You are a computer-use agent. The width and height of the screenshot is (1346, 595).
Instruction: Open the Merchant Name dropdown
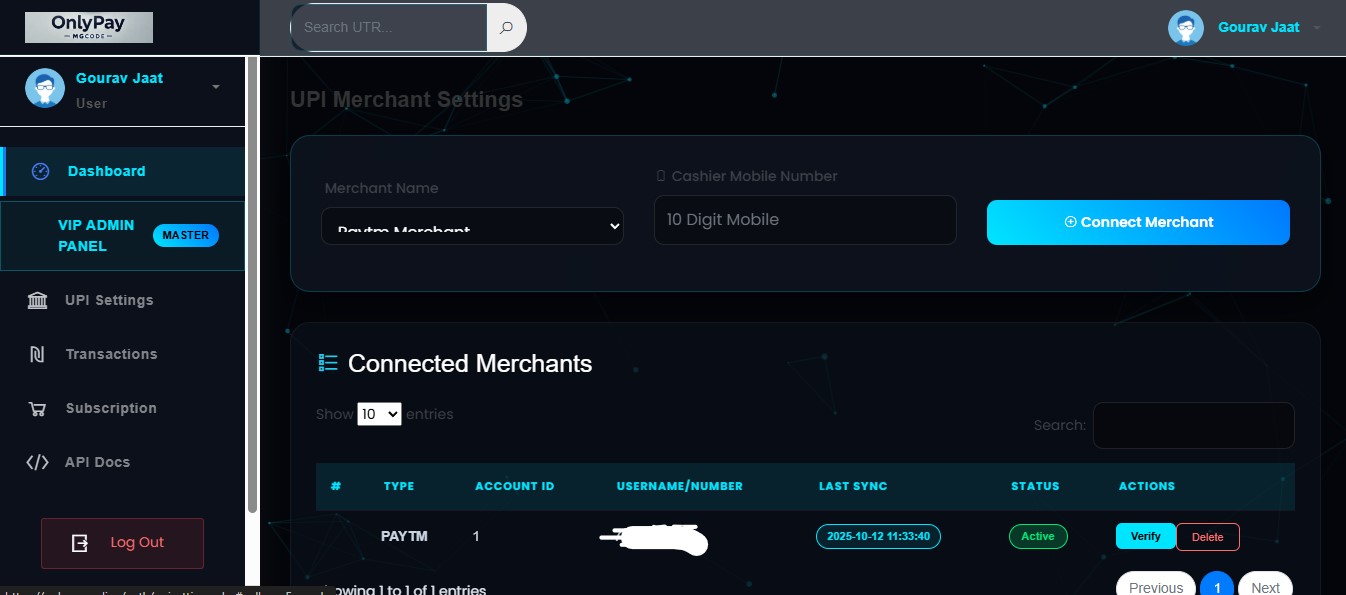472,226
